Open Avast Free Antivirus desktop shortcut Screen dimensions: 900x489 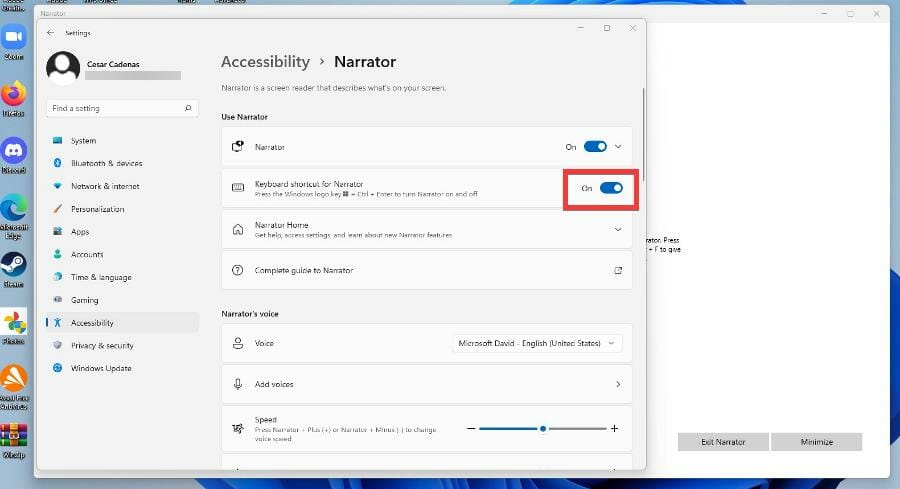14,387
